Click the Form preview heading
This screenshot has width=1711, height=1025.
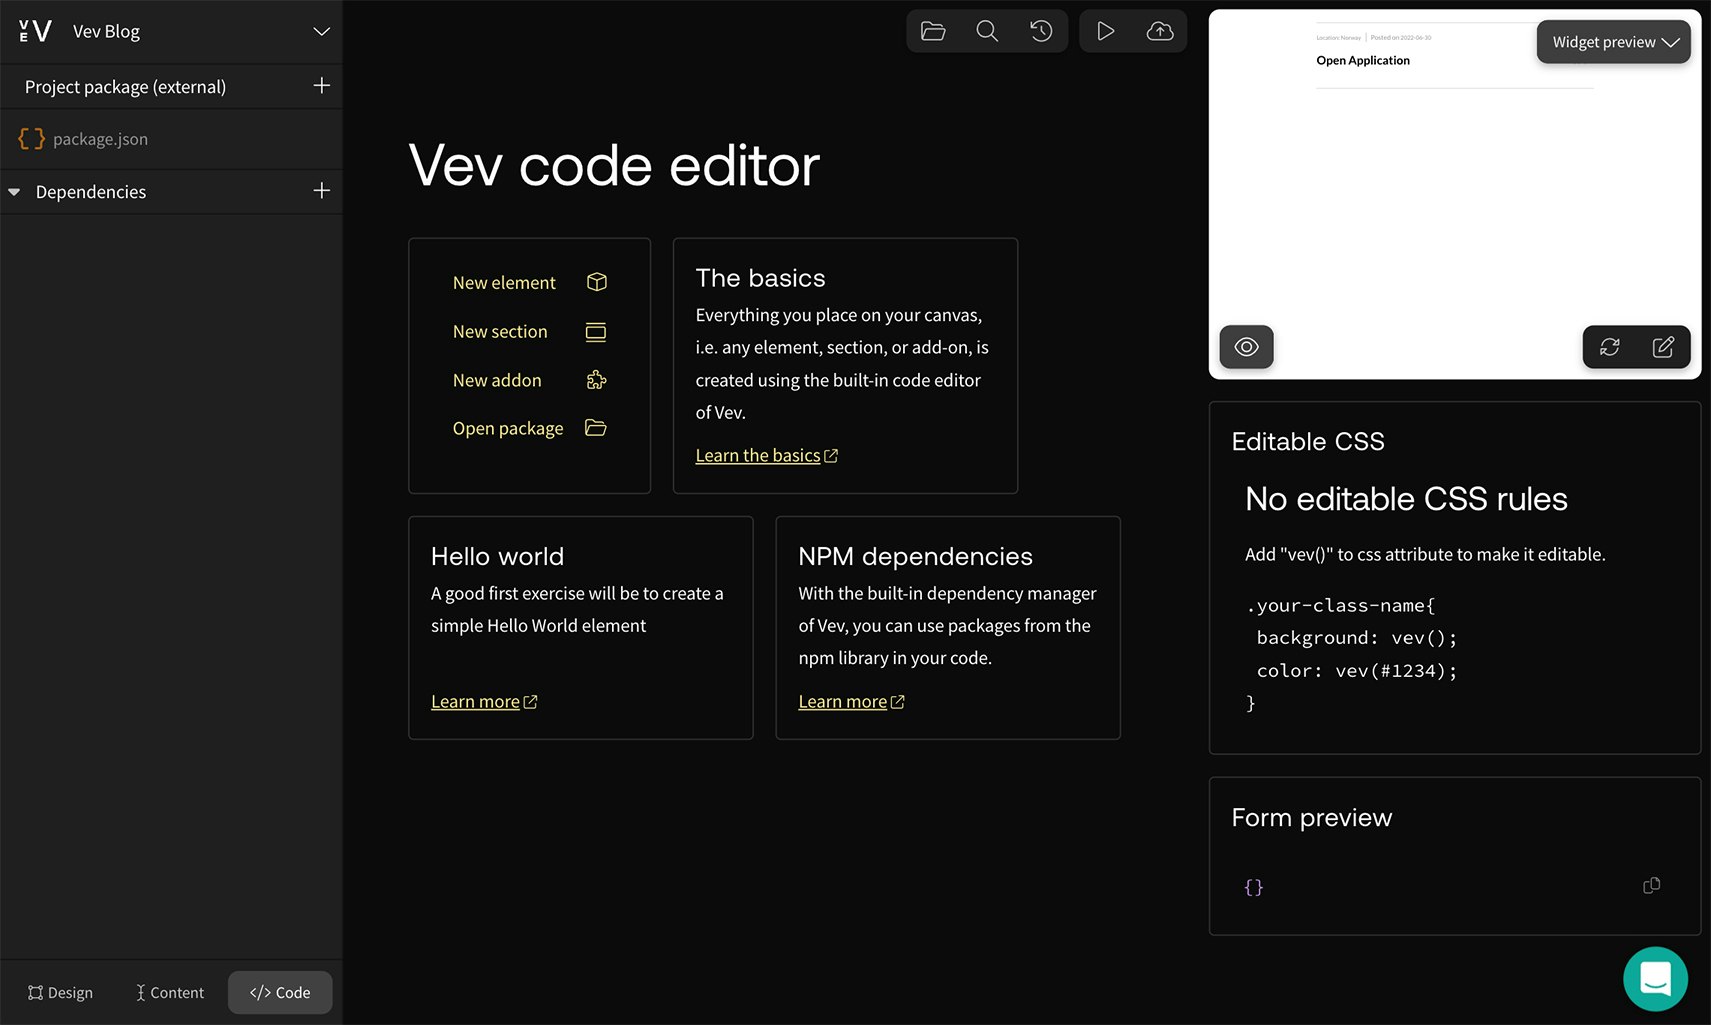[1311, 818]
